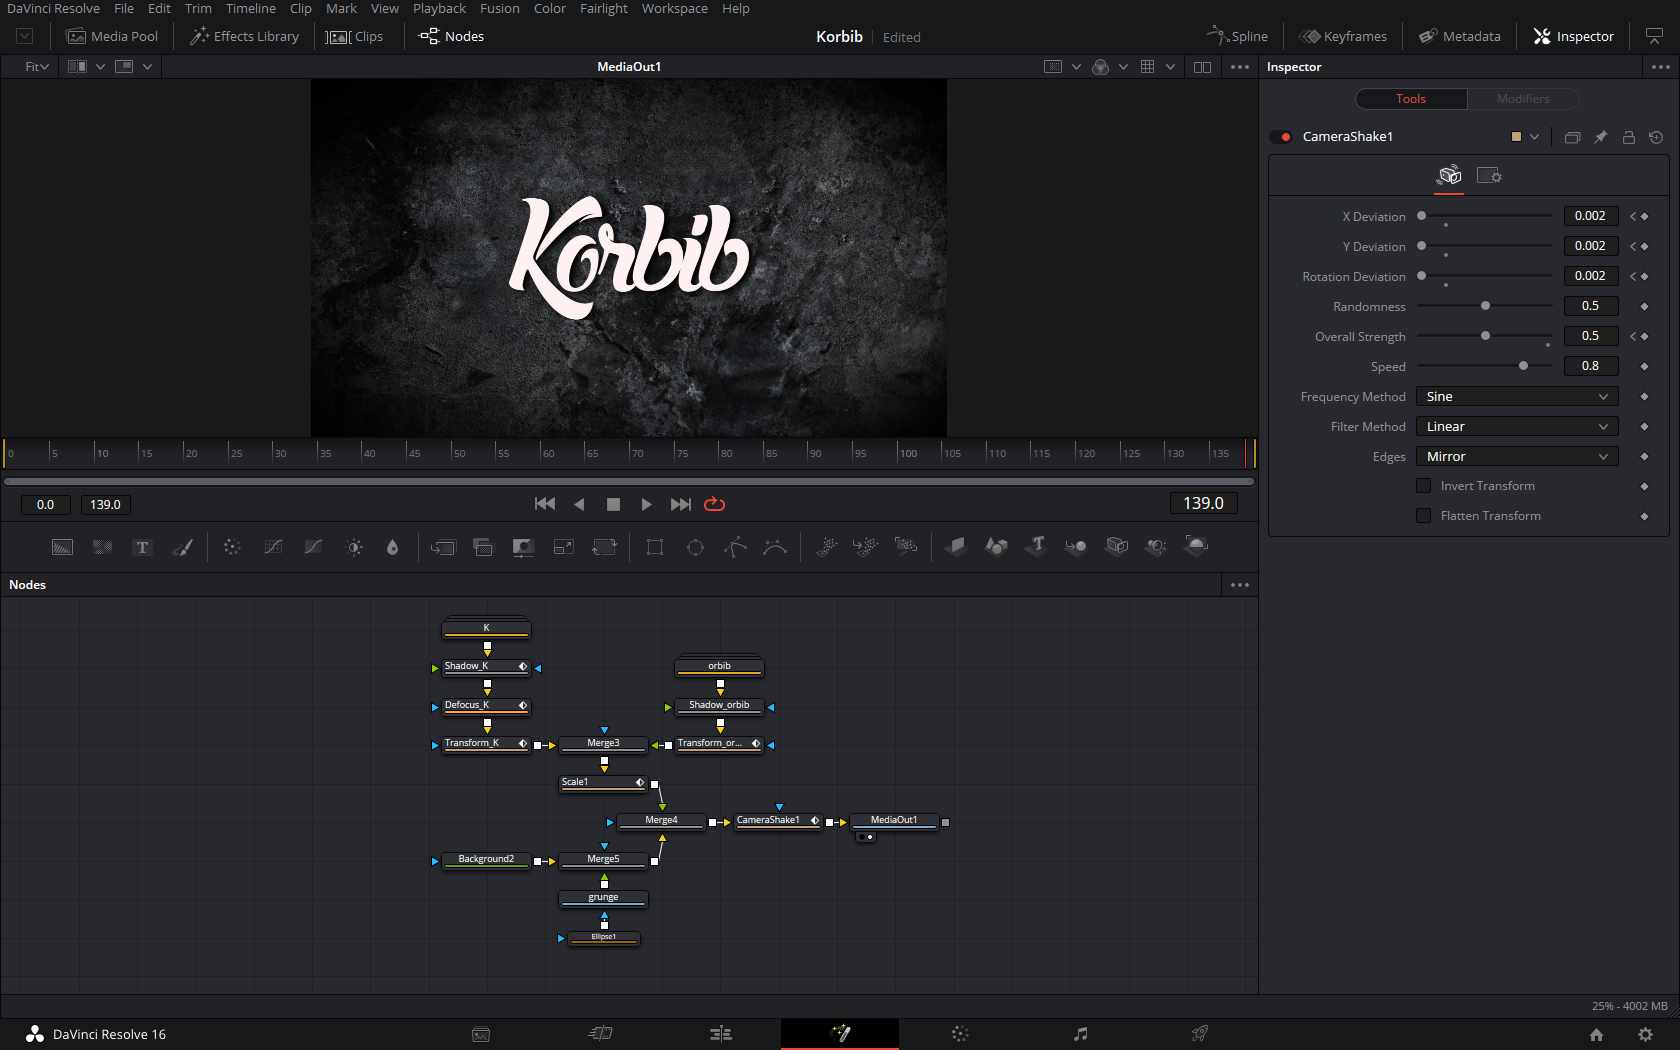Click the Randomness slider handle

(1485, 306)
